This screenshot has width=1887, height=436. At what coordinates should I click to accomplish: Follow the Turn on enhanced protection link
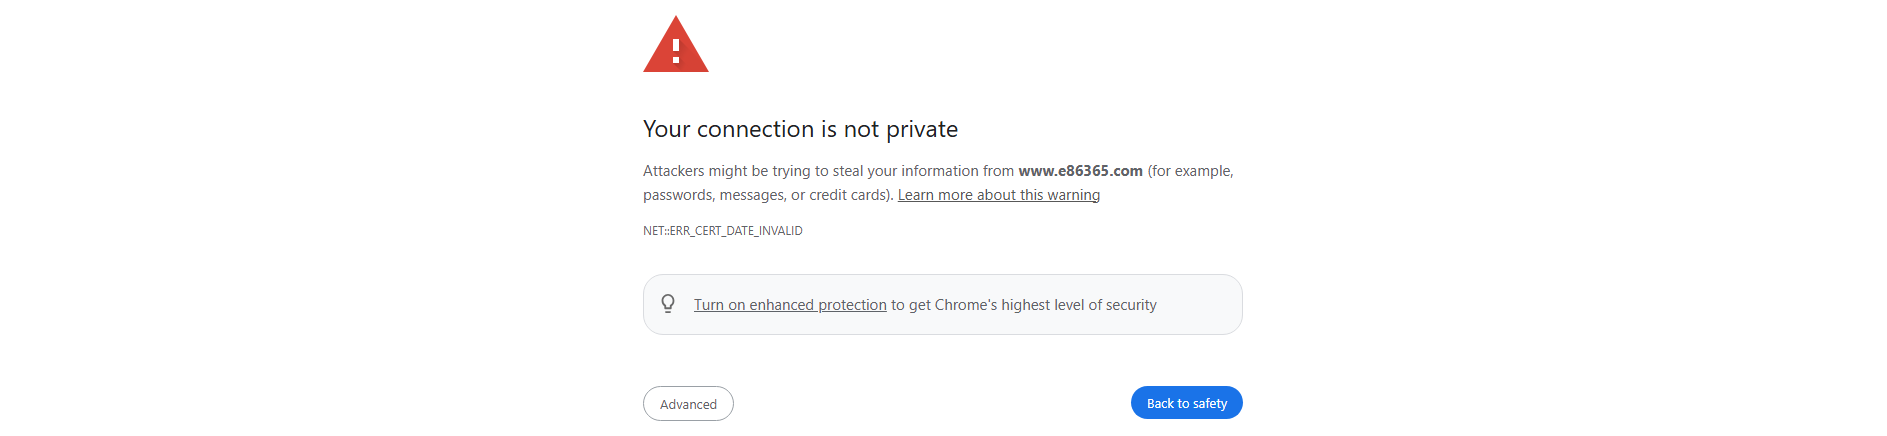790,305
